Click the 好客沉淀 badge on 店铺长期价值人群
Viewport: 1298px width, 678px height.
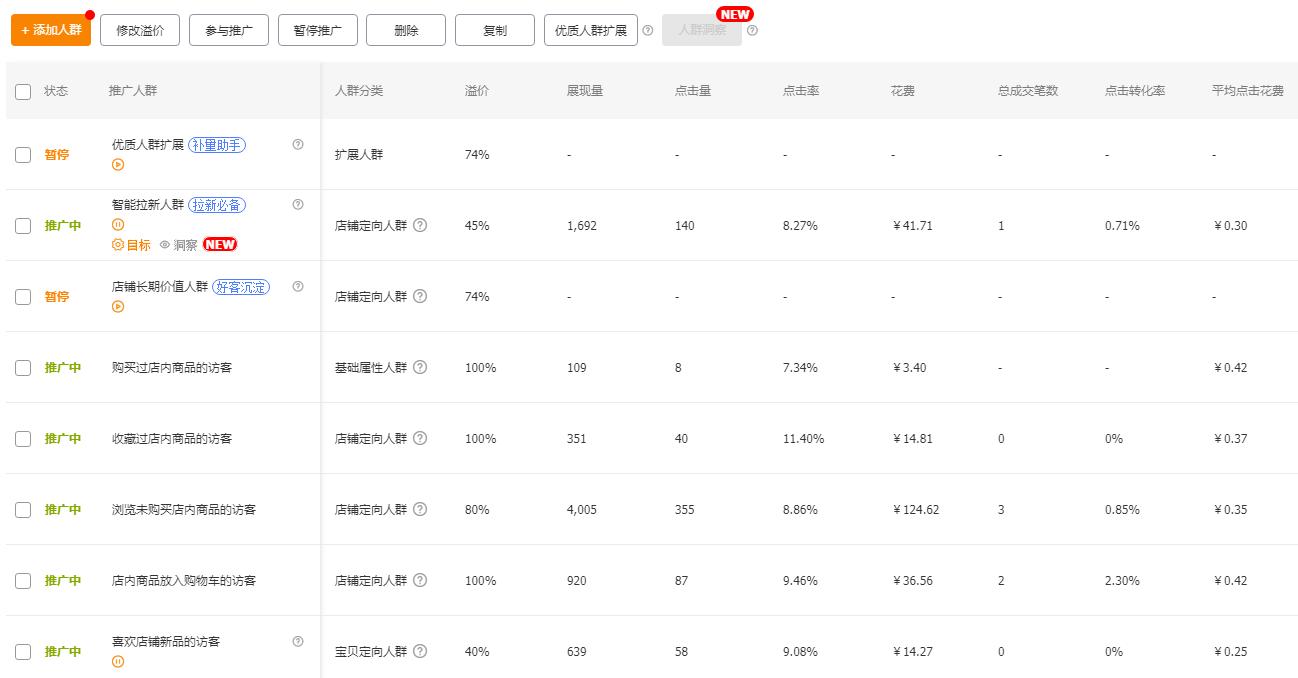(240, 286)
